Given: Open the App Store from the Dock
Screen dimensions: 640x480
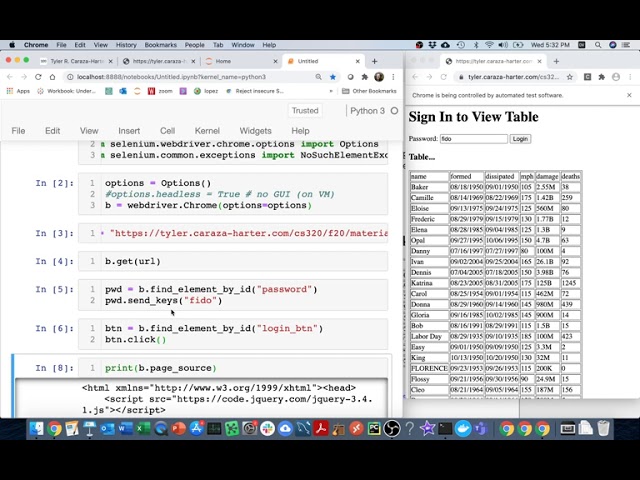Looking at the screenshot, I should click(x=196, y=429).
